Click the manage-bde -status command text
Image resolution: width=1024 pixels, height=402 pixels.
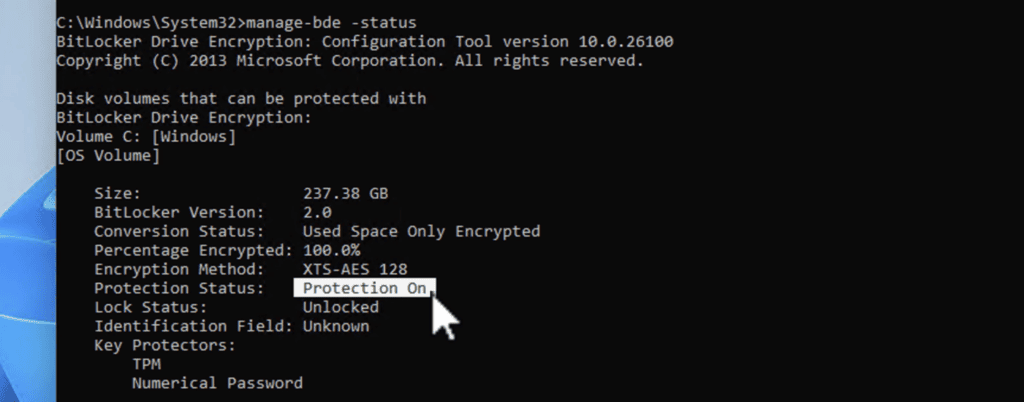tap(331, 23)
